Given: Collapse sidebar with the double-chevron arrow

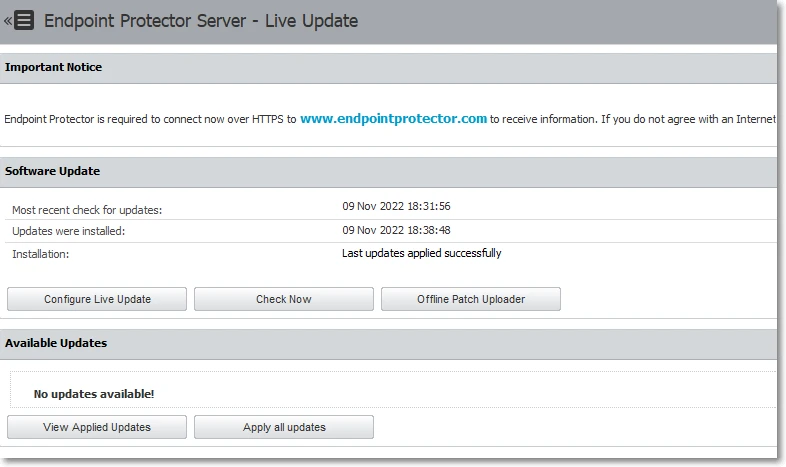Looking at the screenshot, I should [8, 21].
